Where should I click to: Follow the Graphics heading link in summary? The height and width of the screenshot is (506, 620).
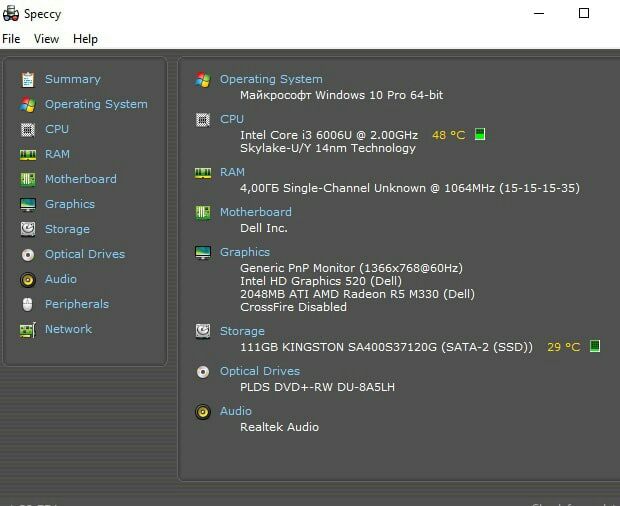point(245,252)
